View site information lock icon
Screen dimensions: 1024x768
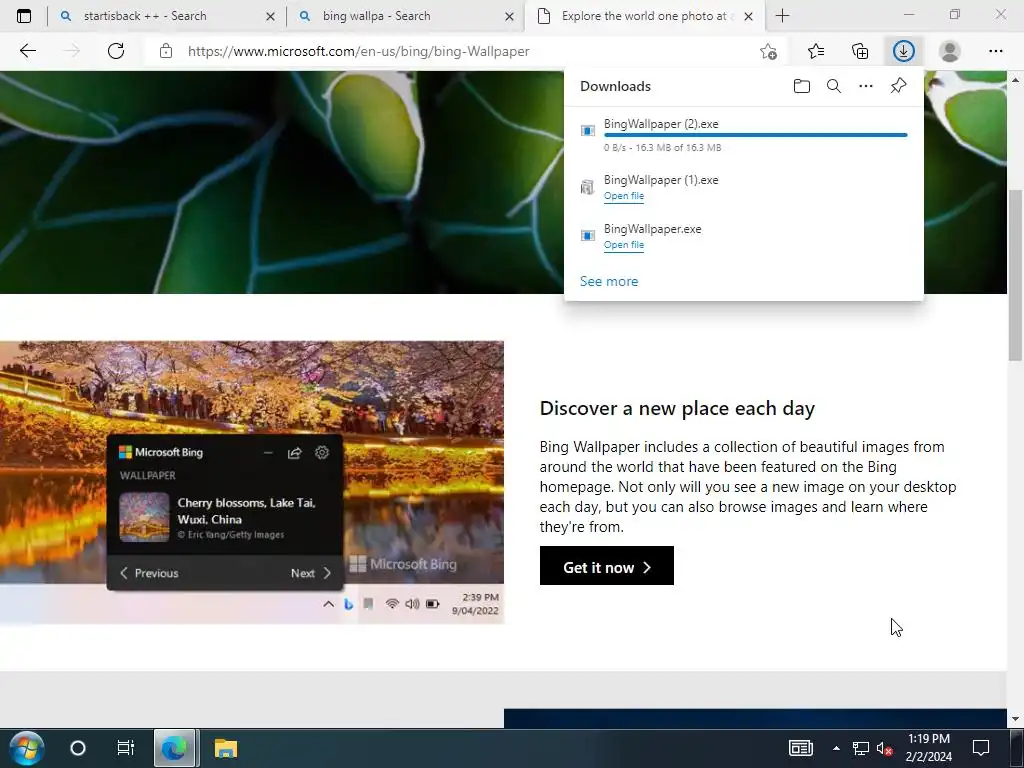click(166, 51)
